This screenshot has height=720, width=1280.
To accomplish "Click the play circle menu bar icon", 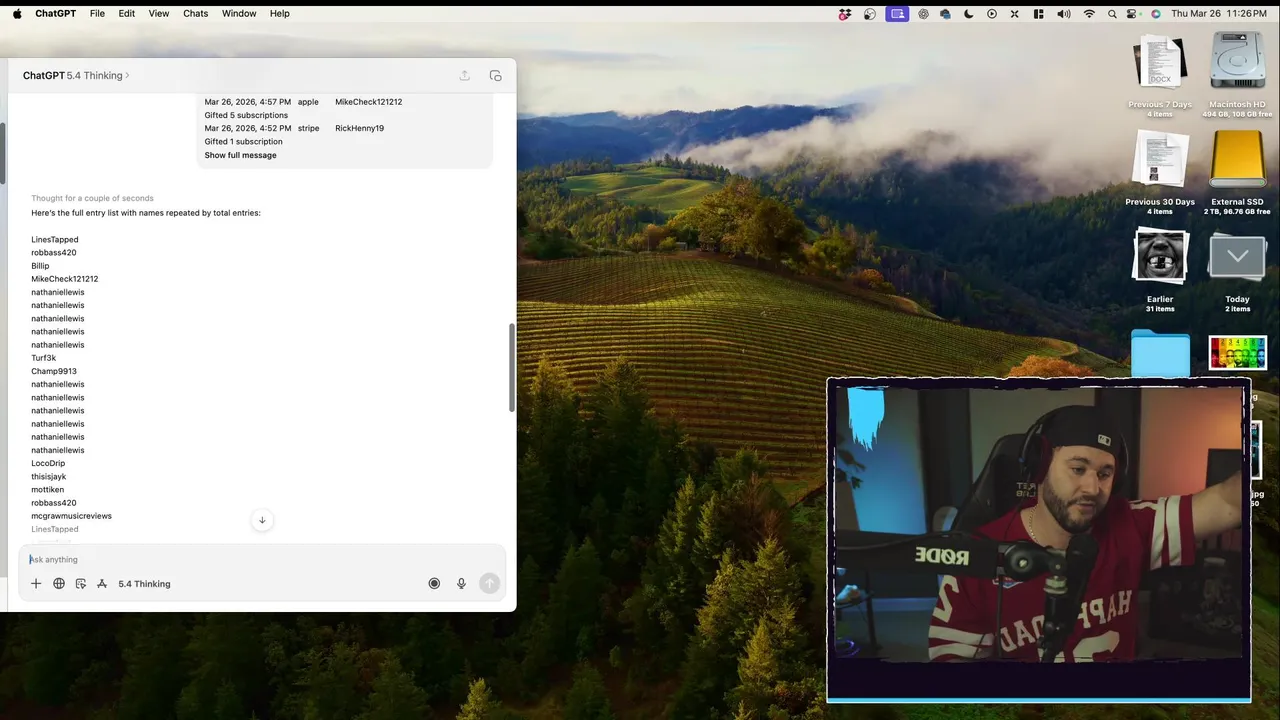I will pos(992,14).
